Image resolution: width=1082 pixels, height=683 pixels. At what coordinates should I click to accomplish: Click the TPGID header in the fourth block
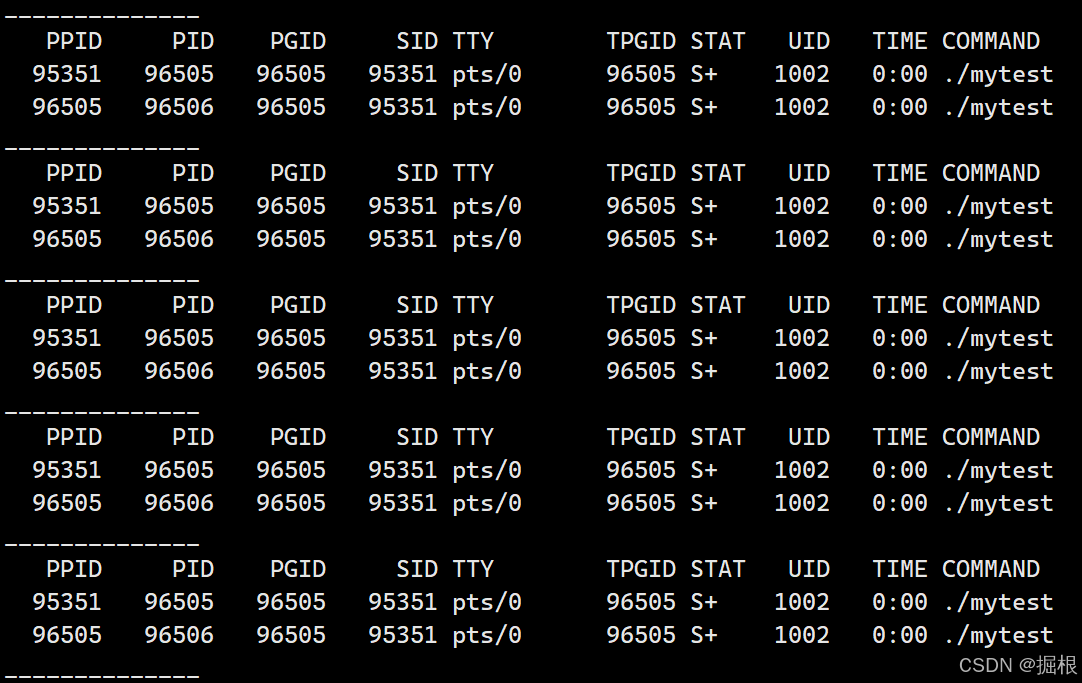click(x=641, y=436)
